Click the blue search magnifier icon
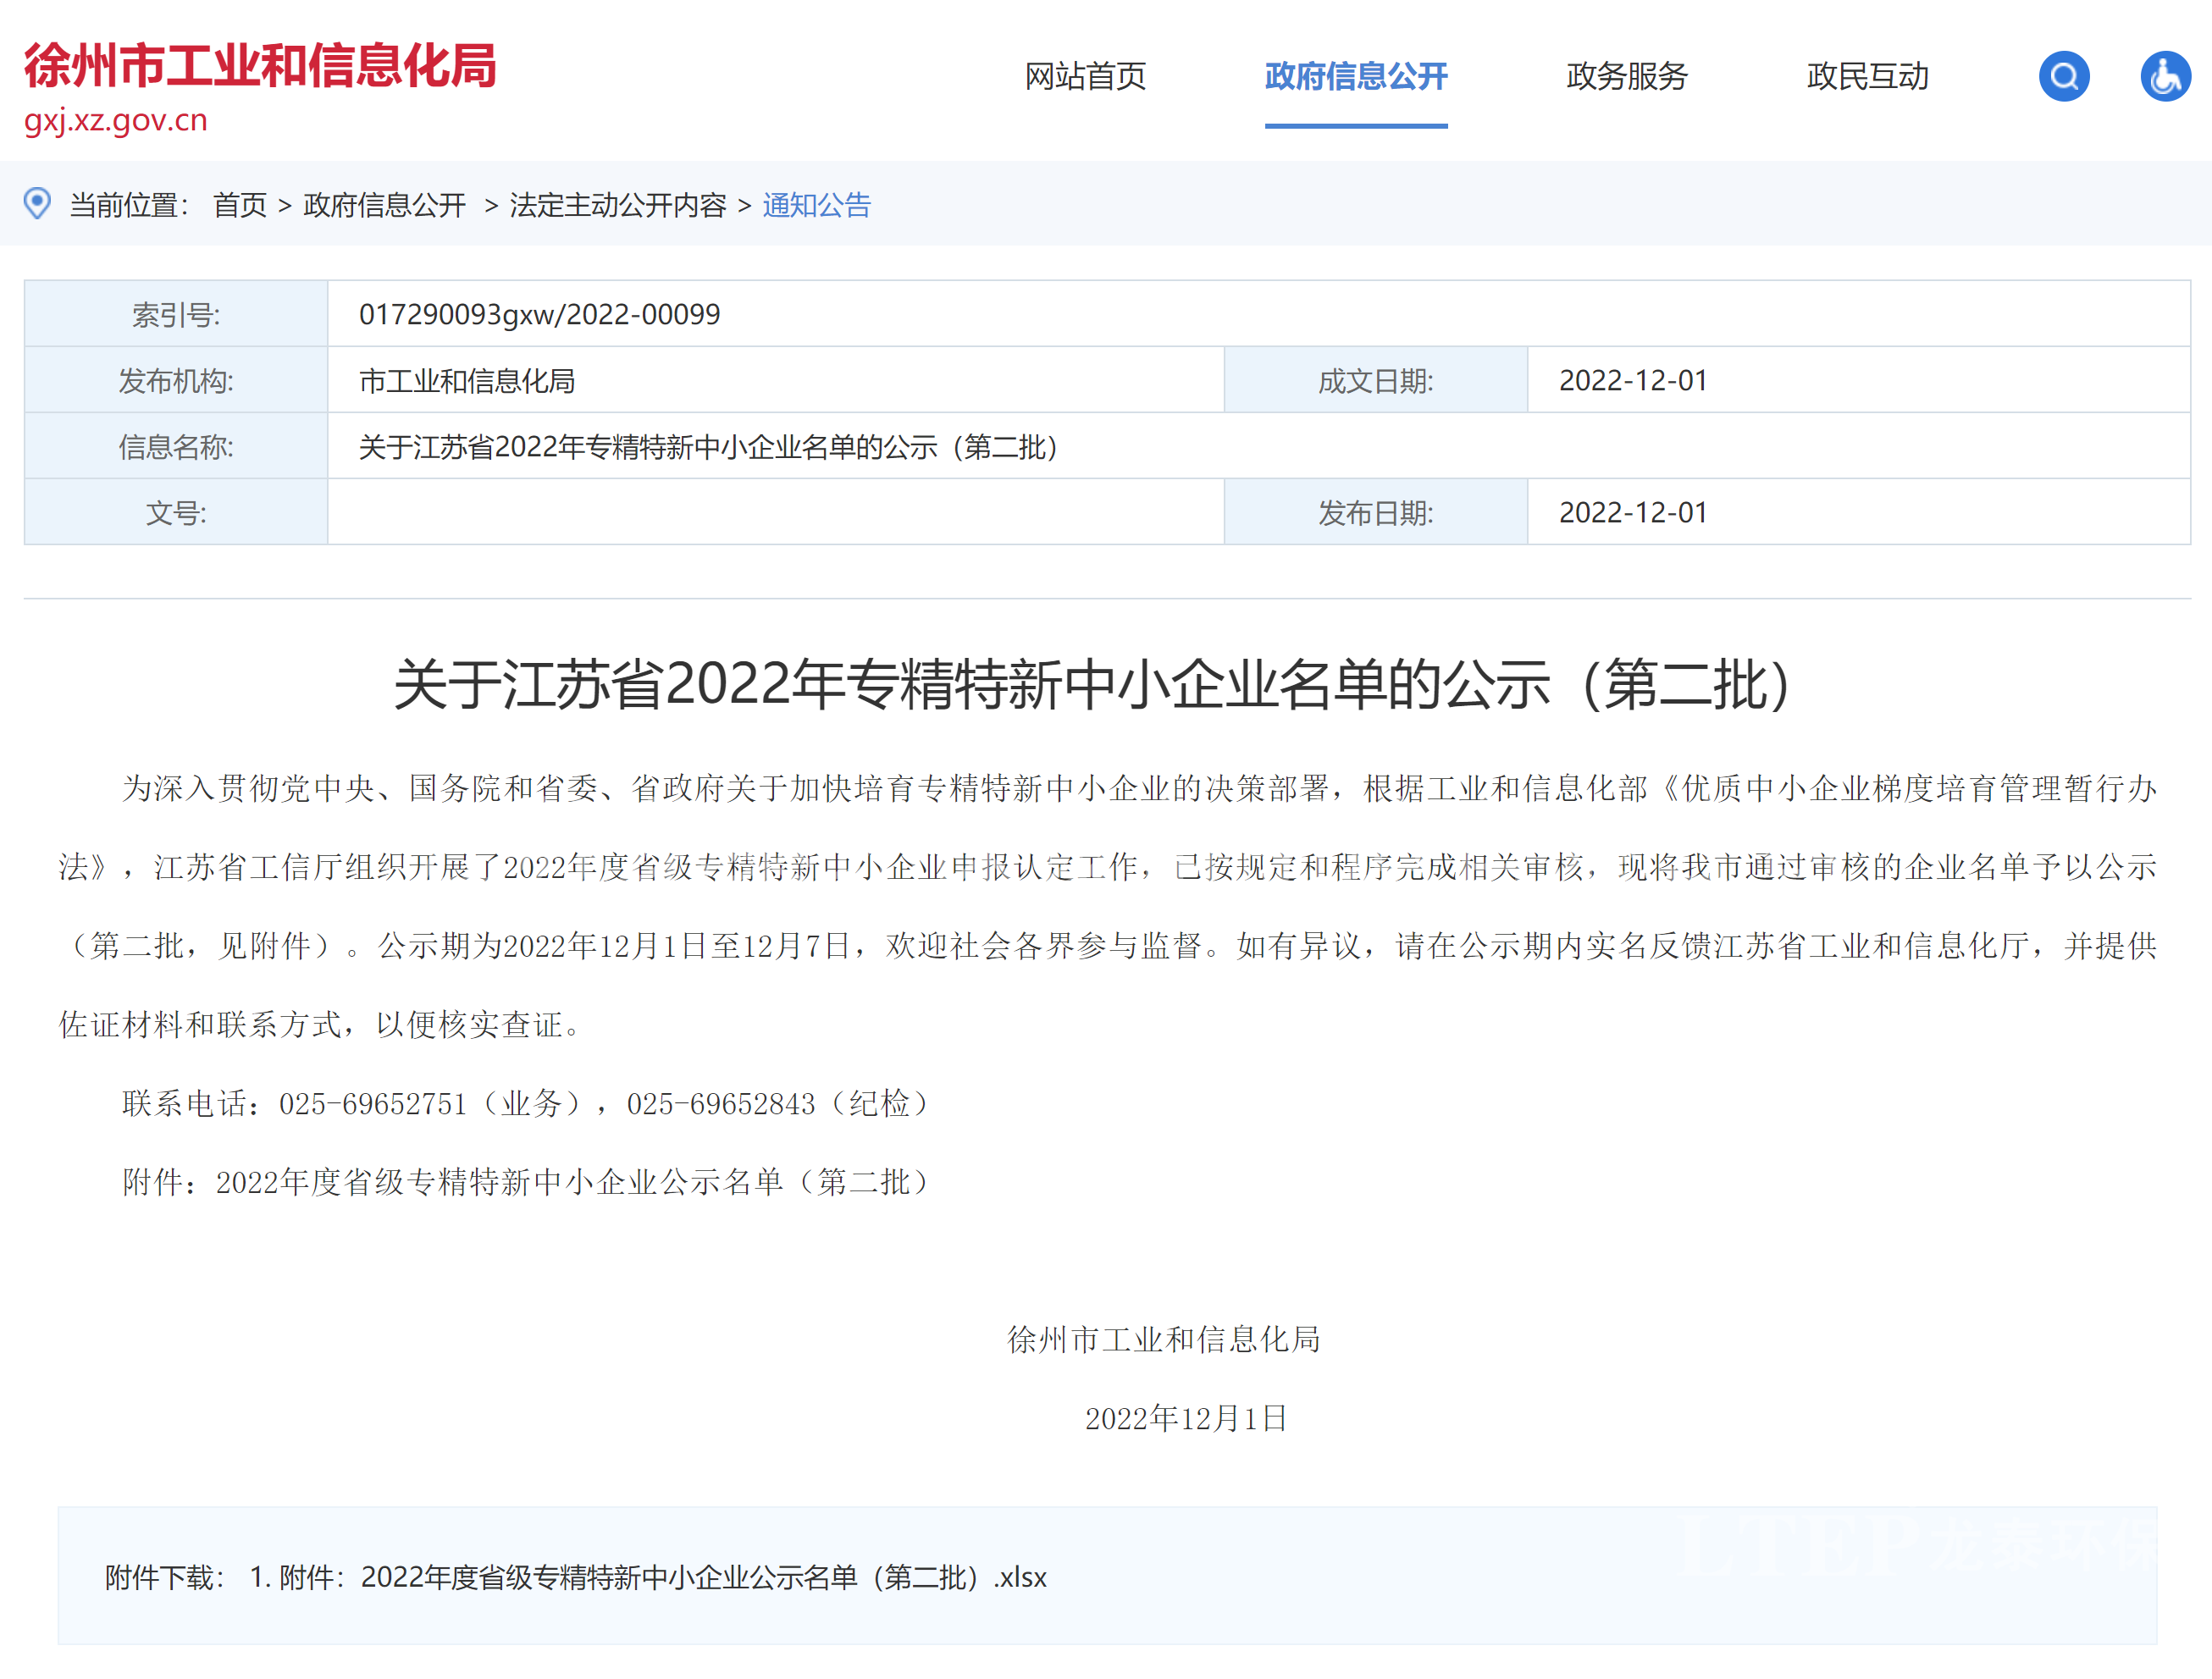The image size is (2212, 1679). 2063,76
